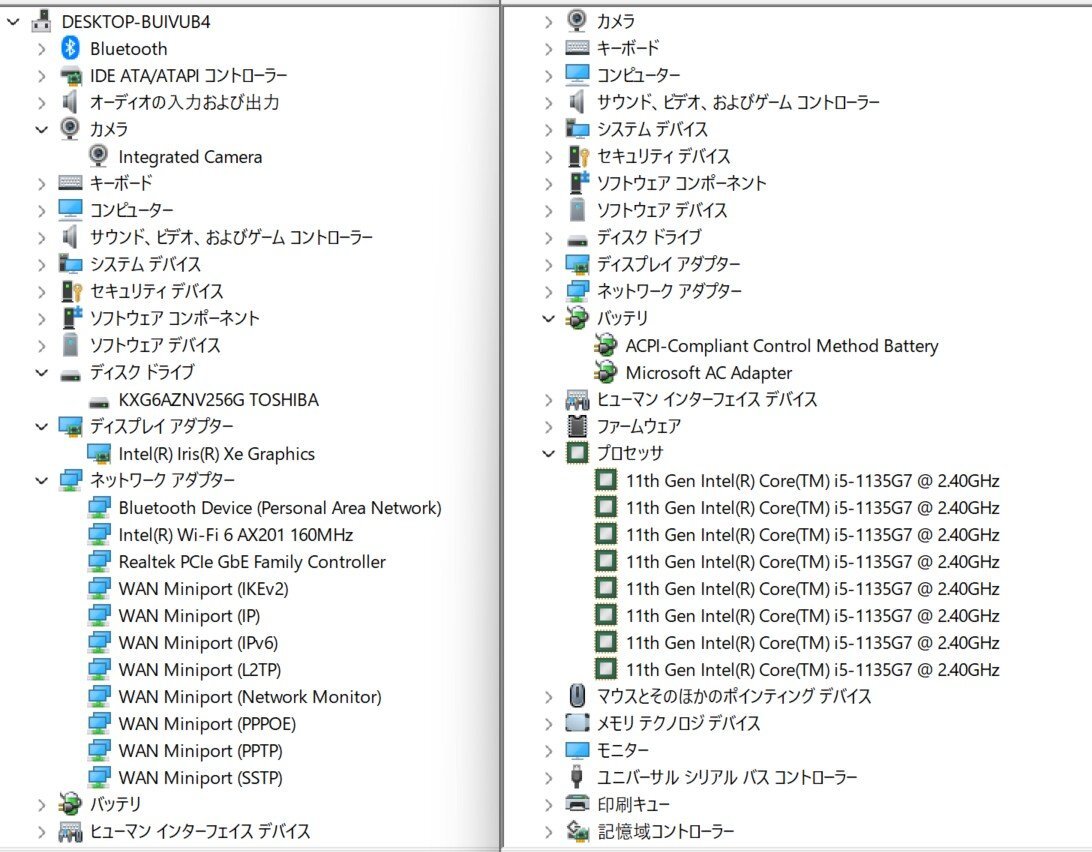Collapse the ネットワーク アダプター category
Viewport: 1092px width, 852px height.
(40, 480)
